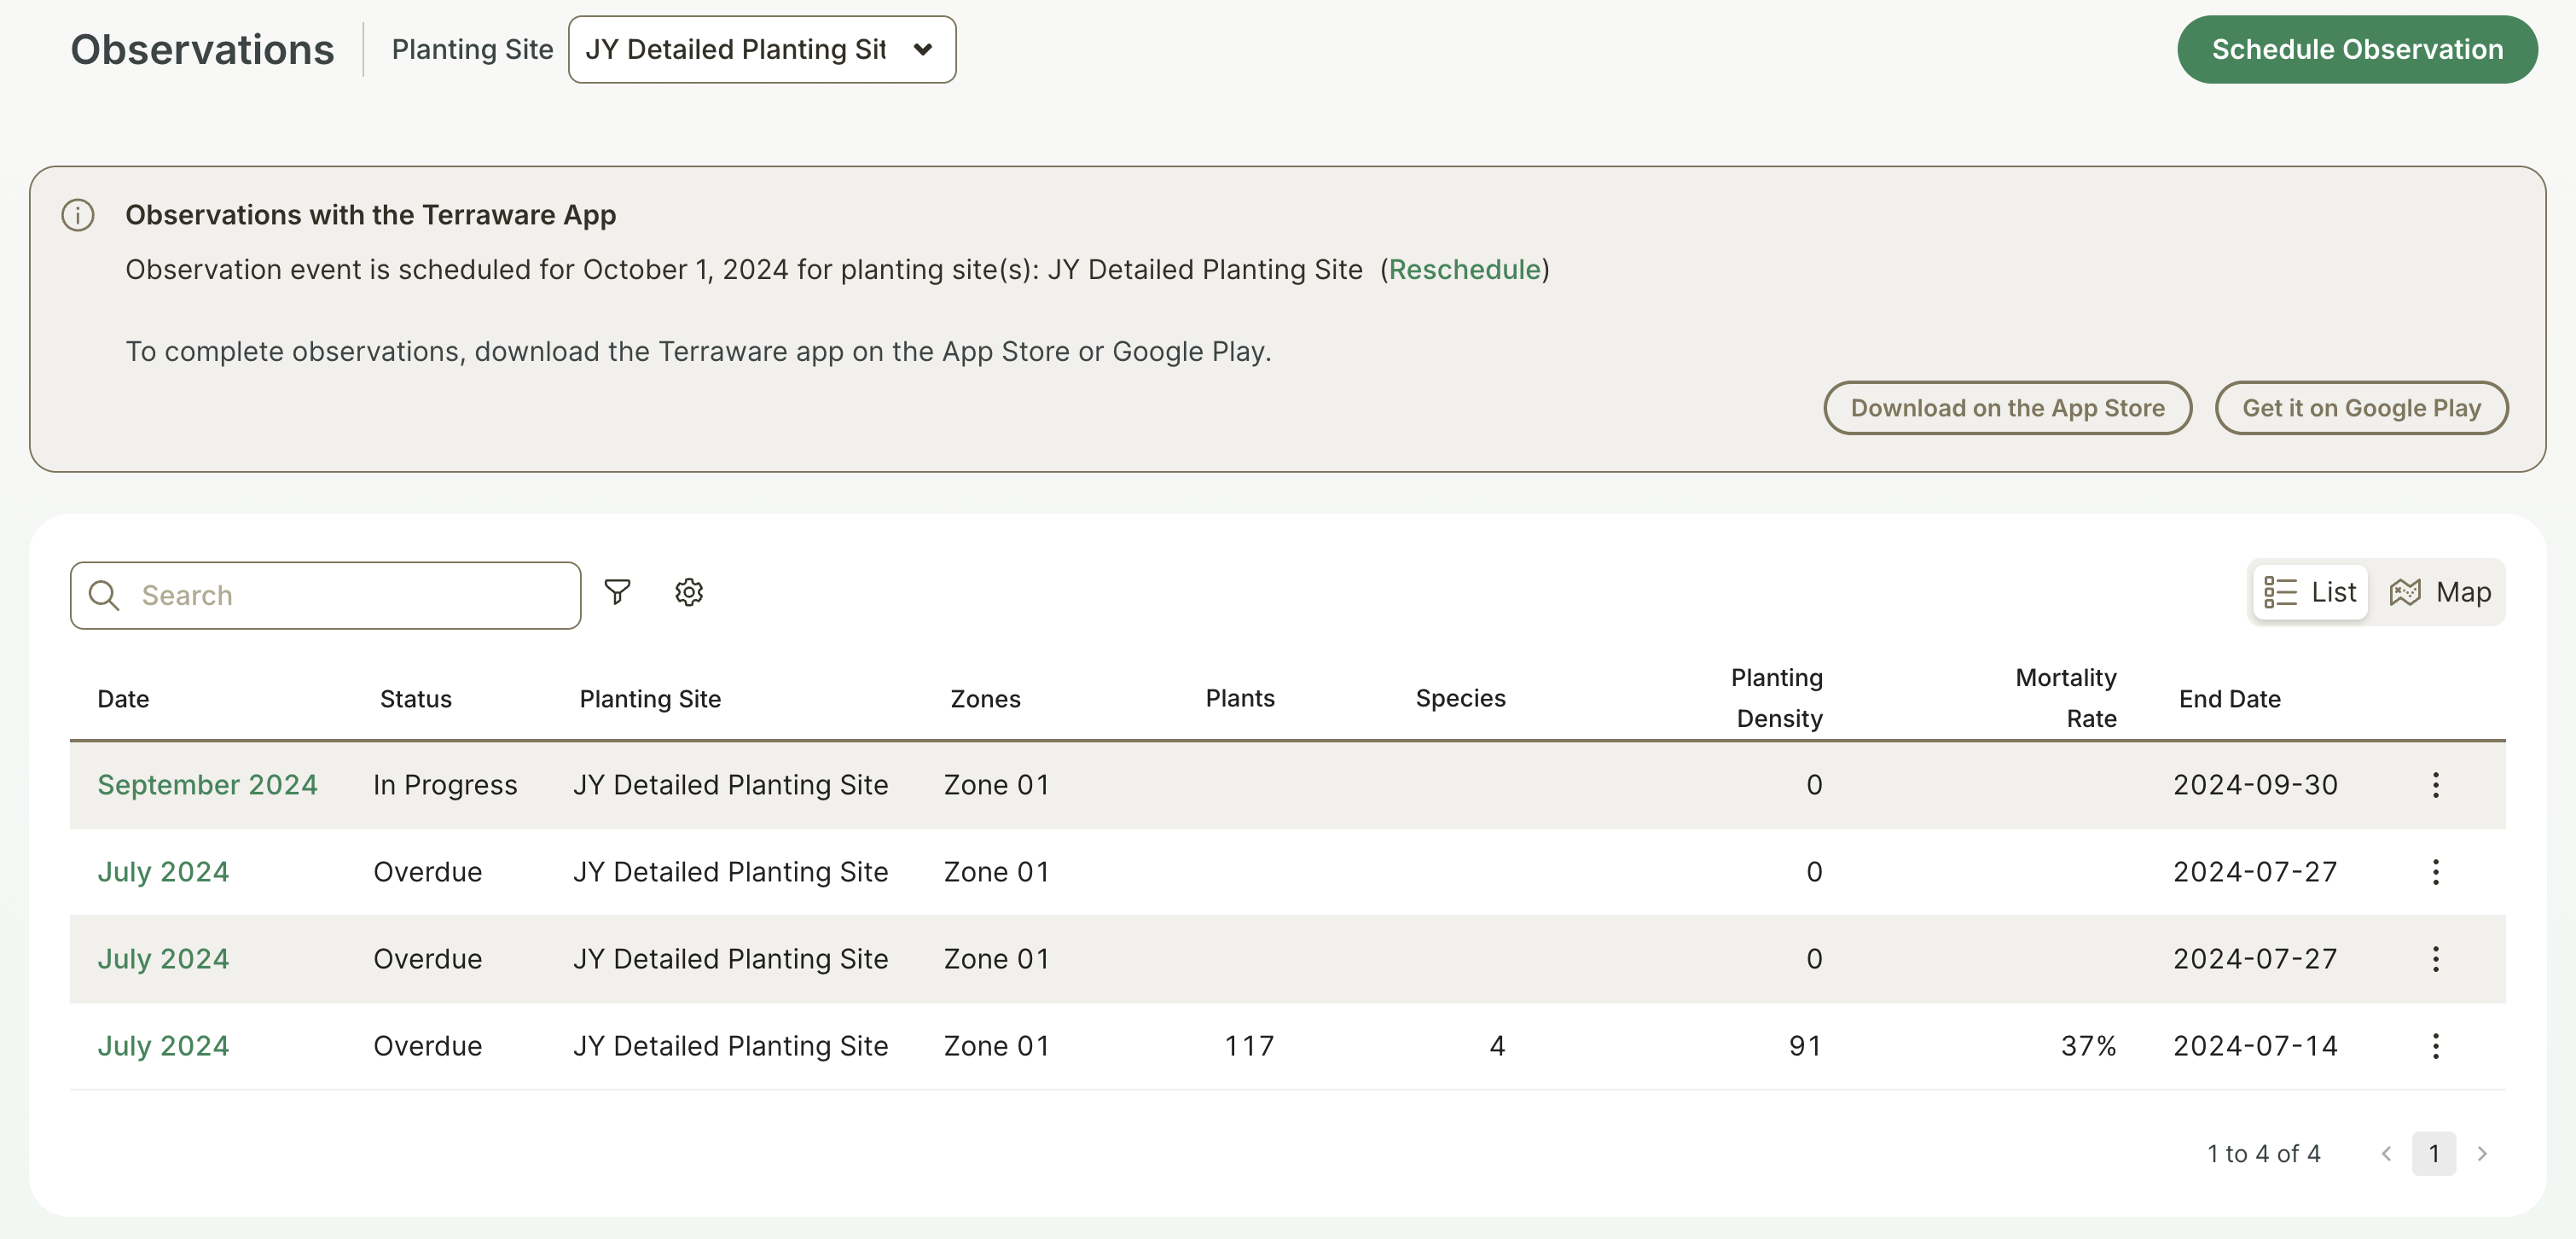Go to previous page arrow
The width and height of the screenshot is (2576, 1239).
2387,1154
